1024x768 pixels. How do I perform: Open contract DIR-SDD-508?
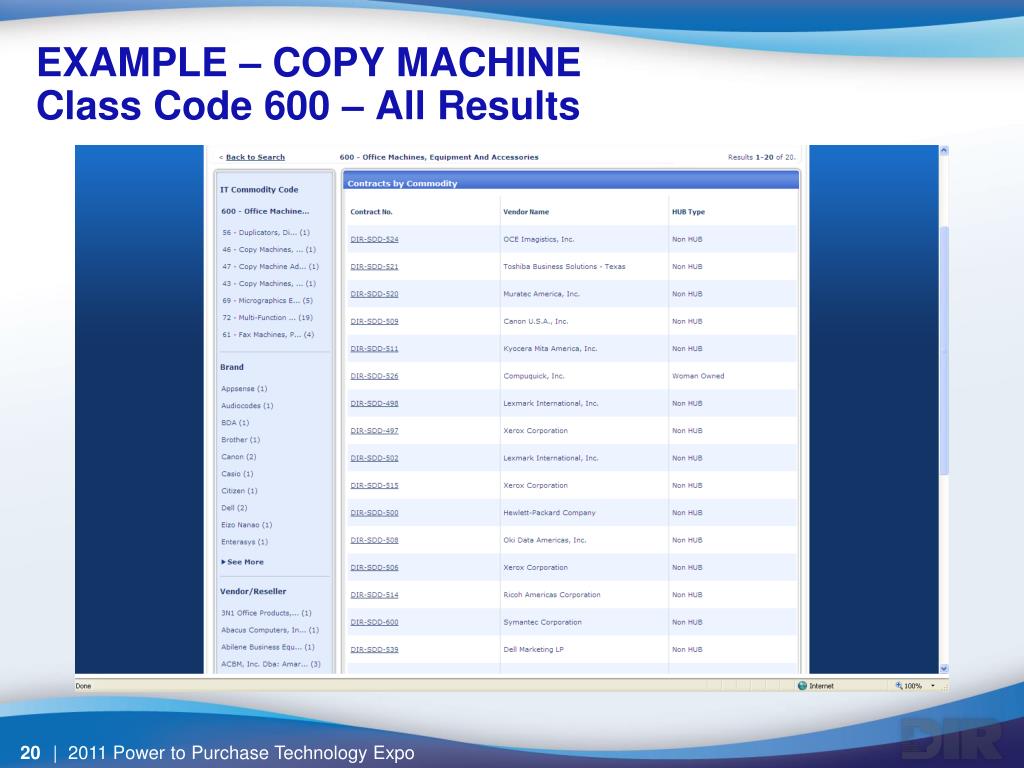[374, 541]
